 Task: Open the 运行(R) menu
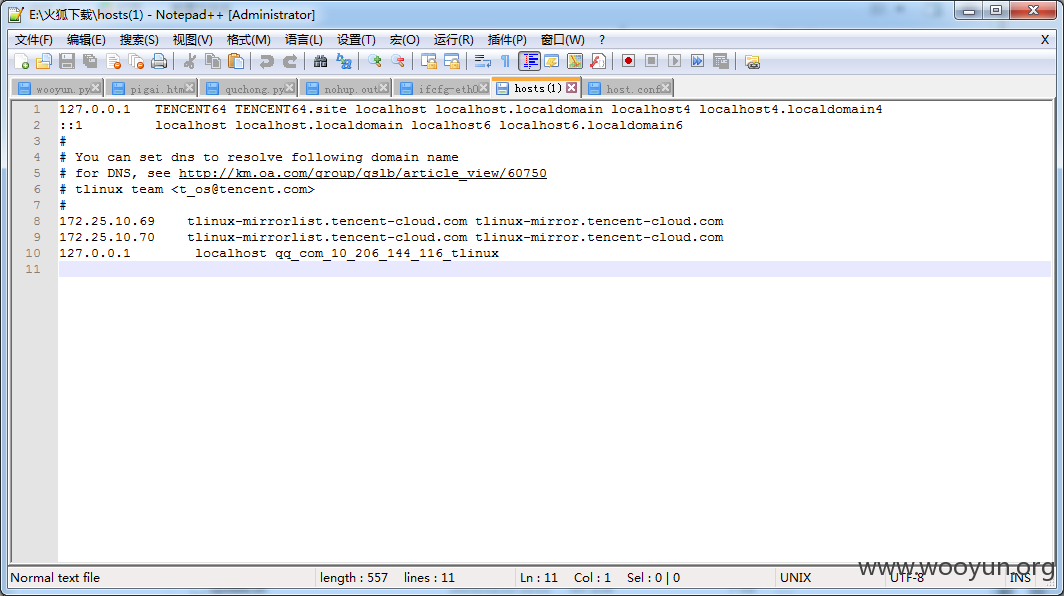pyautogui.click(x=453, y=40)
